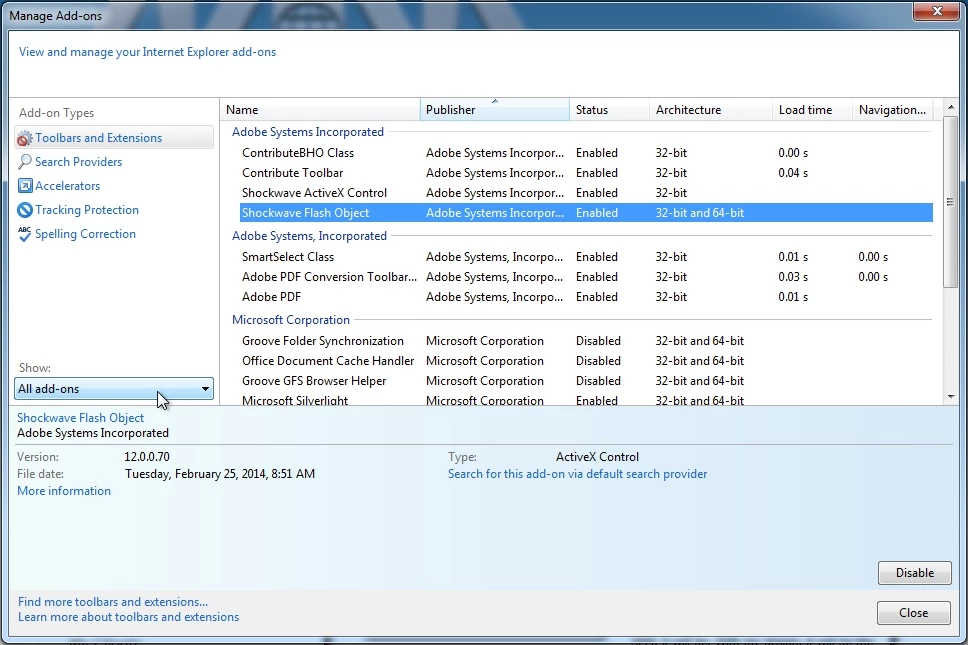Click the Microsoft Corporation group header
Screen dimensions: 968x645
291,320
